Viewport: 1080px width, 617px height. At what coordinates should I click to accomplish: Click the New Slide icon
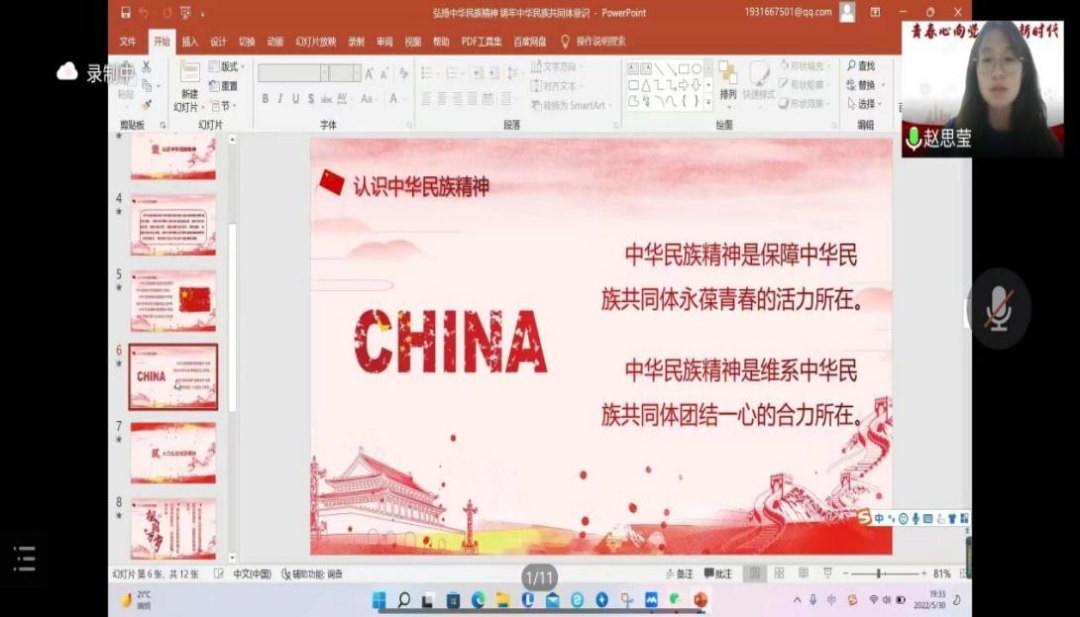coord(189,73)
